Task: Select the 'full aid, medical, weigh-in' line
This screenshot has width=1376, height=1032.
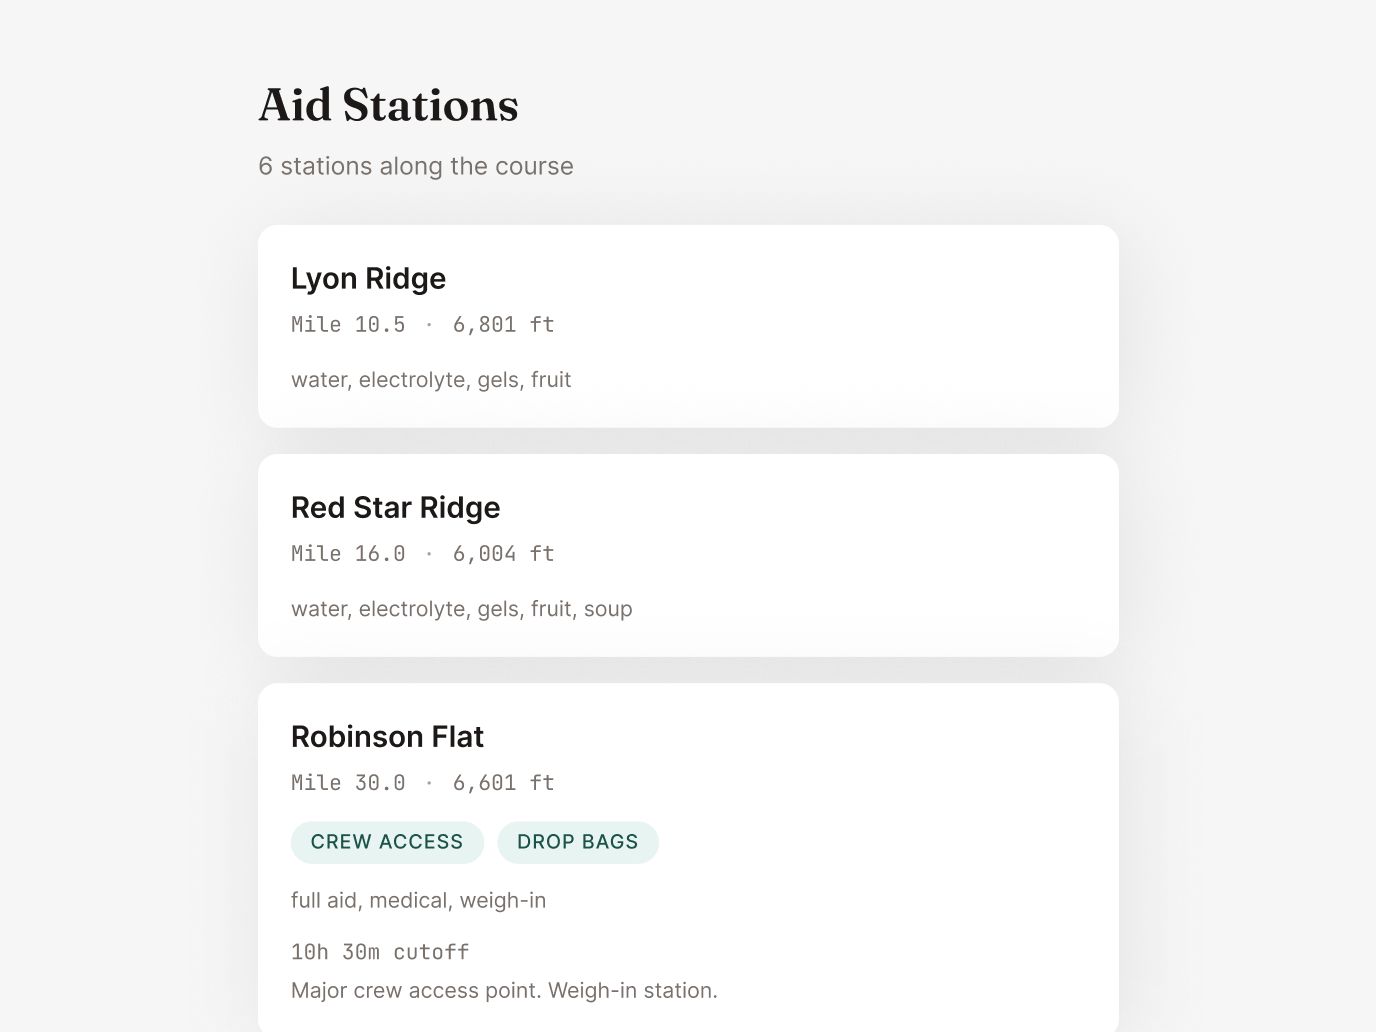Action: [418, 901]
